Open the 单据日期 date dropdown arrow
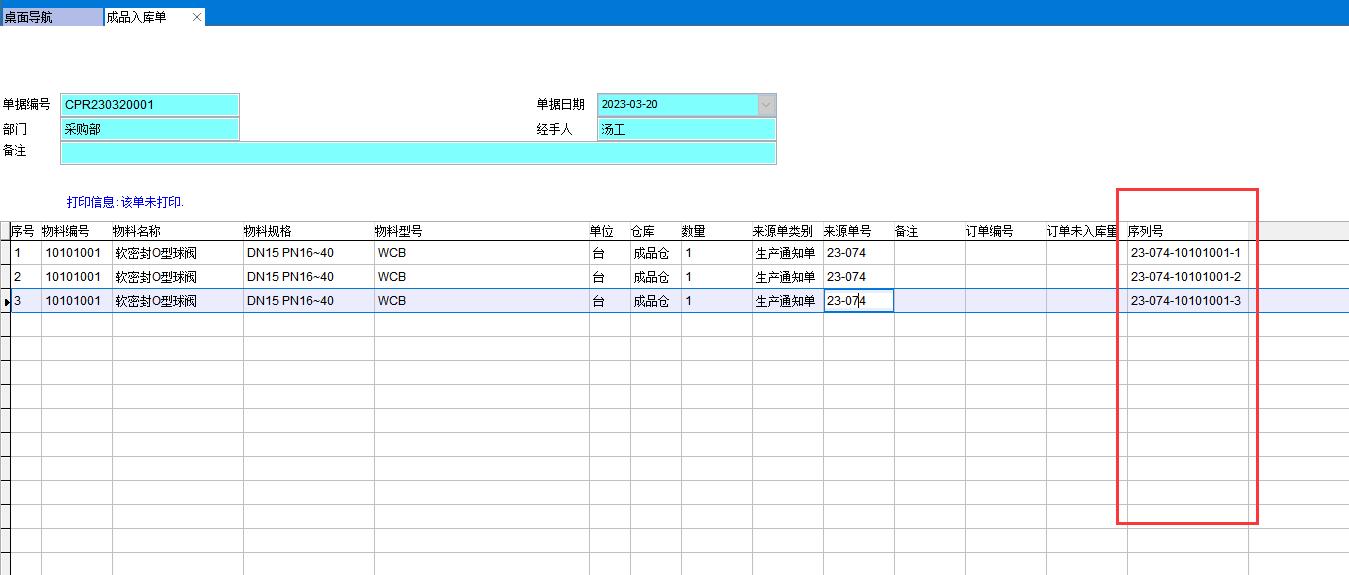1349x575 pixels. pyautogui.click(x=766, y=105)
